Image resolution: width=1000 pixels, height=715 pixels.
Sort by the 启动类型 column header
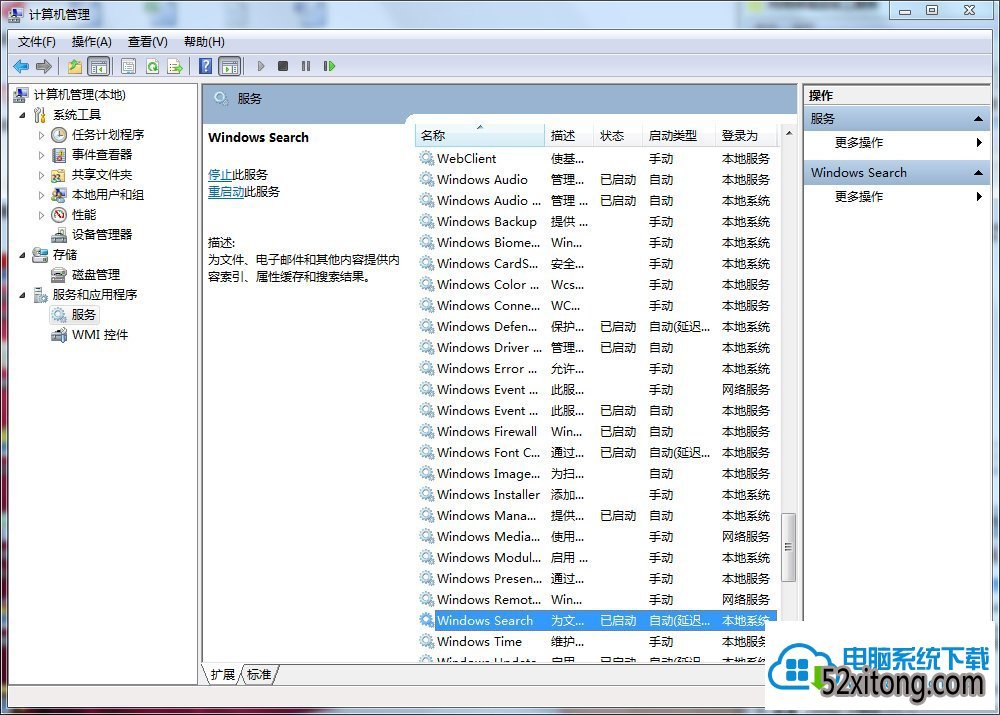click(678, 136)
